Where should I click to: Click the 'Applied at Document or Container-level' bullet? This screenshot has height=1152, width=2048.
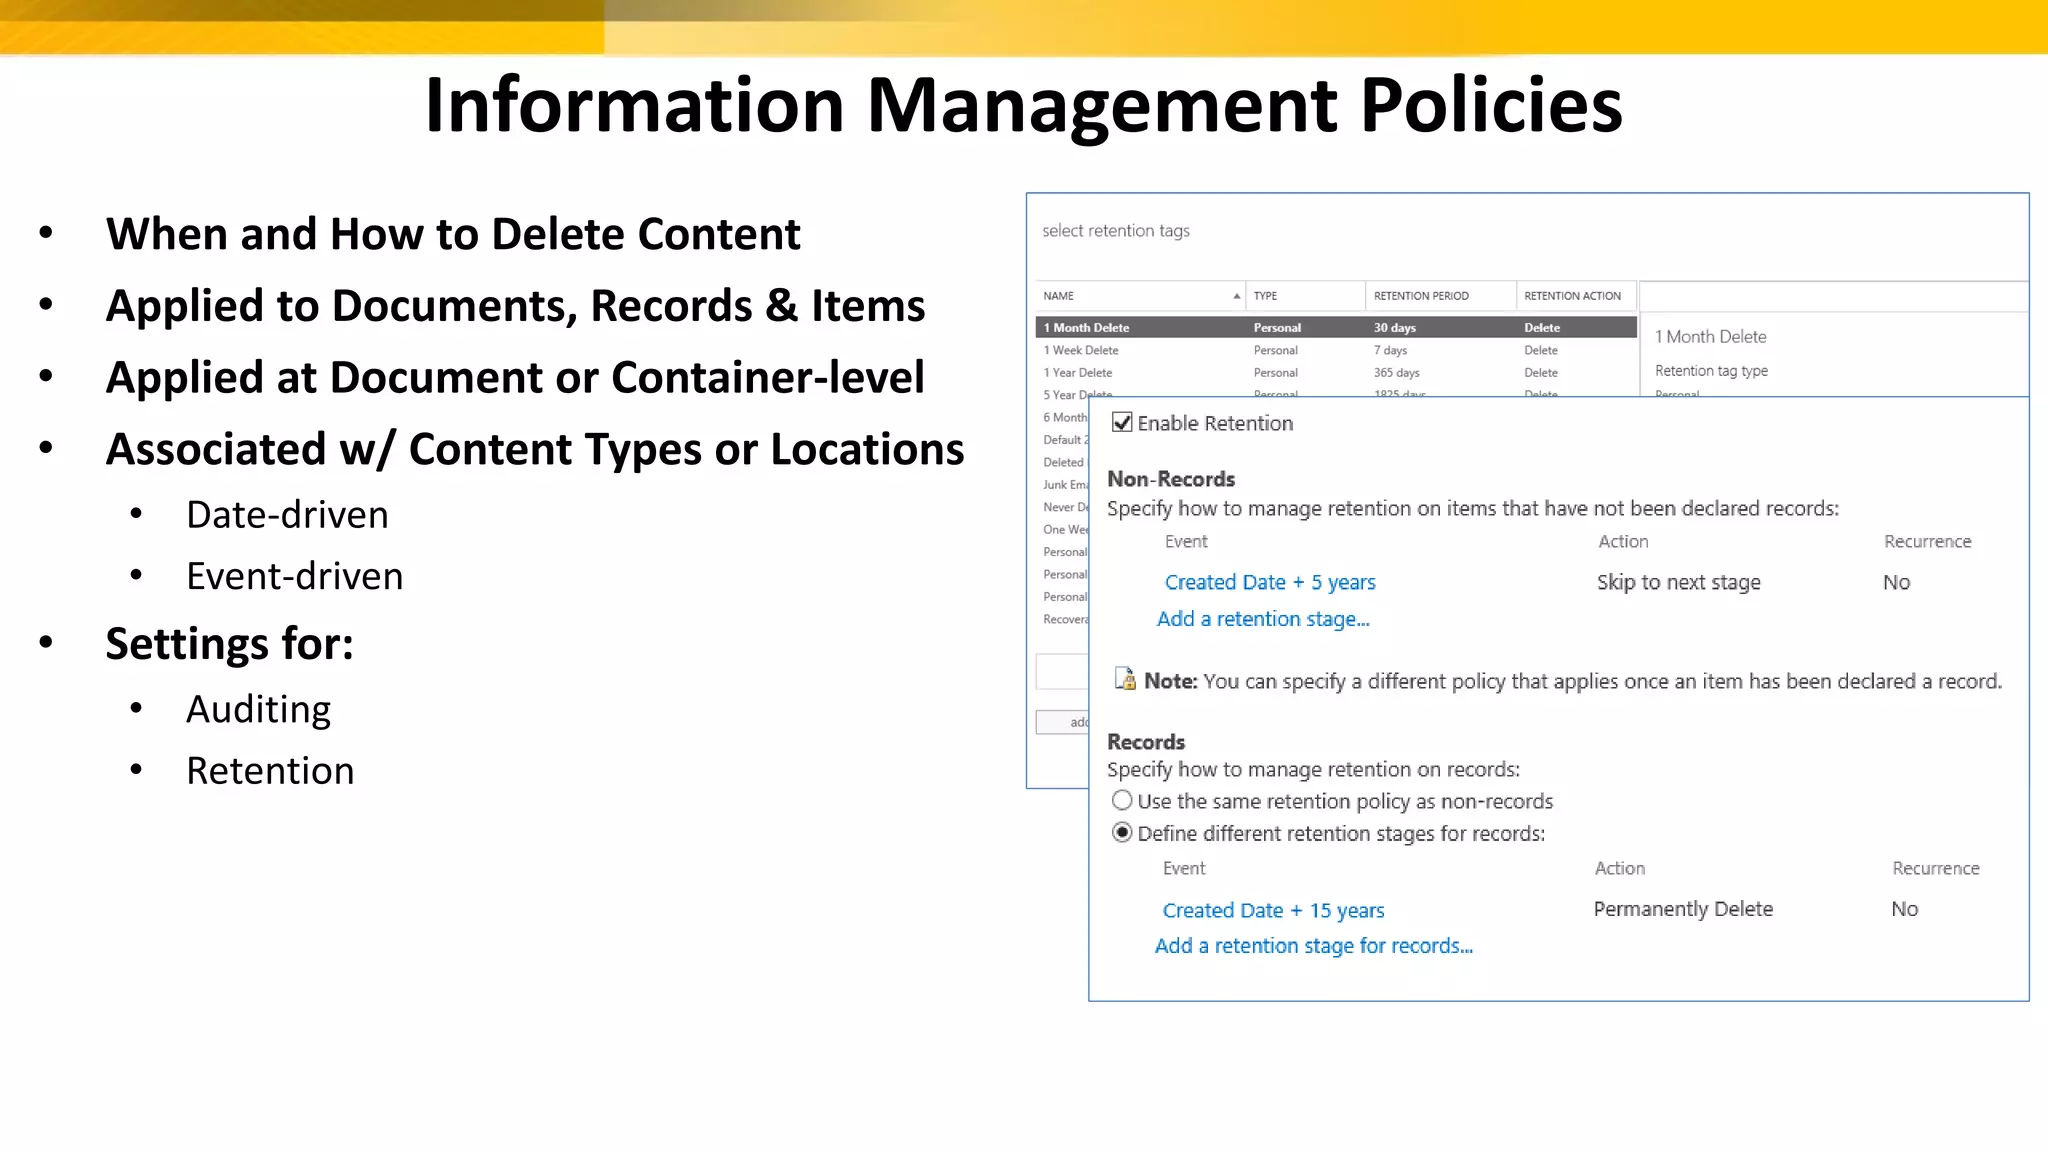515,378
